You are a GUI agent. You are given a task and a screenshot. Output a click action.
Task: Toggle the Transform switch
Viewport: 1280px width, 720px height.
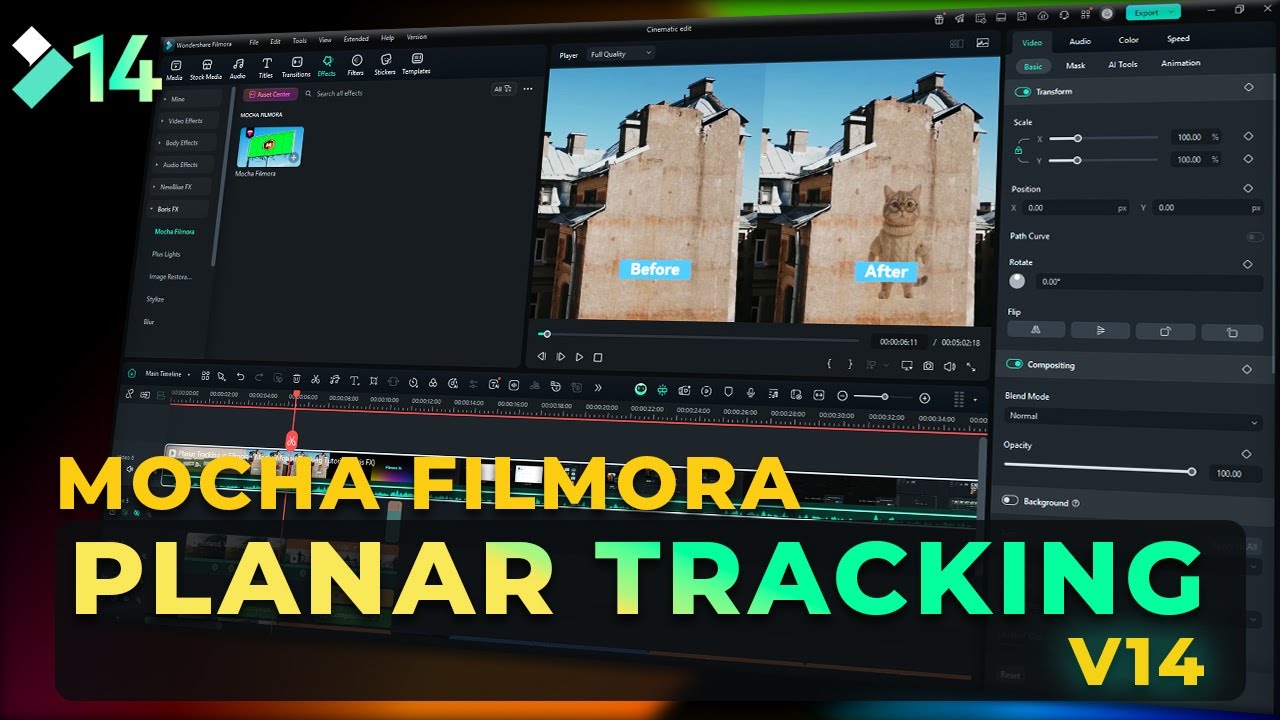coord(1023,91)
